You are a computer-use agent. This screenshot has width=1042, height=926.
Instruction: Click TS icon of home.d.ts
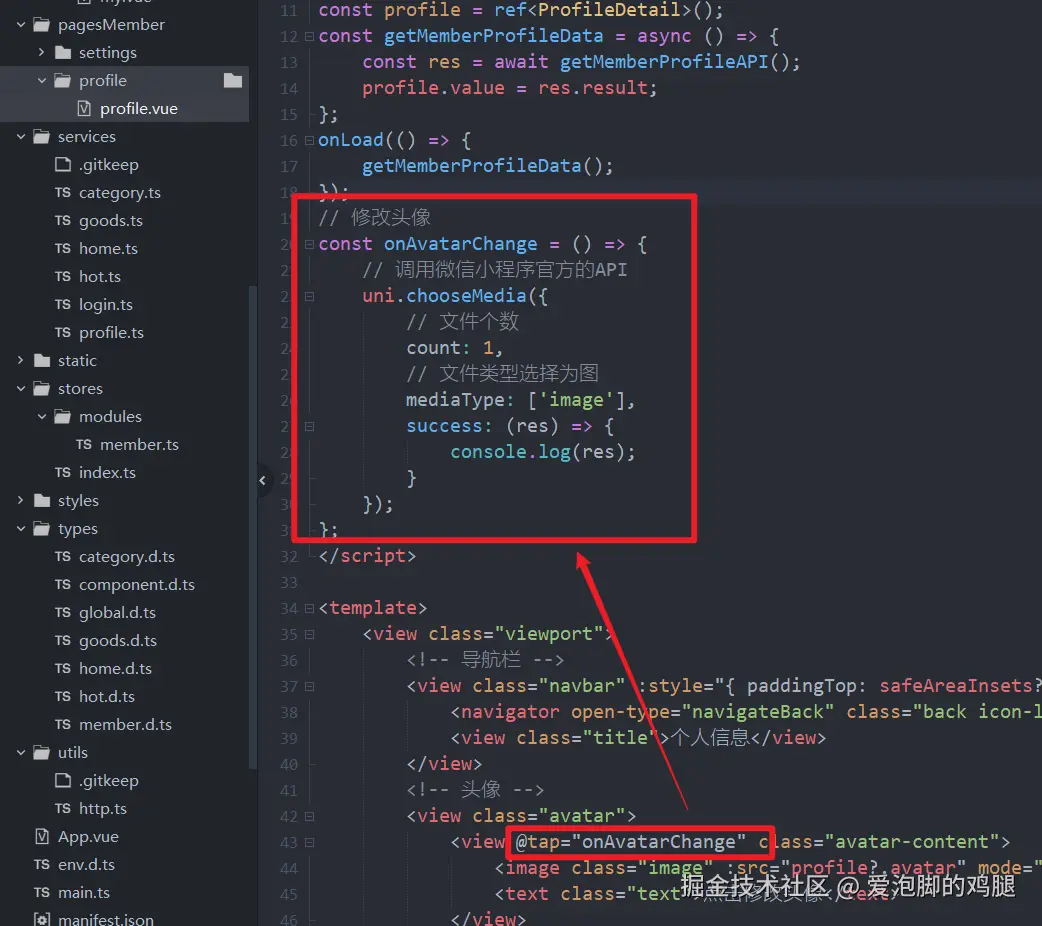tap(62, 668)
